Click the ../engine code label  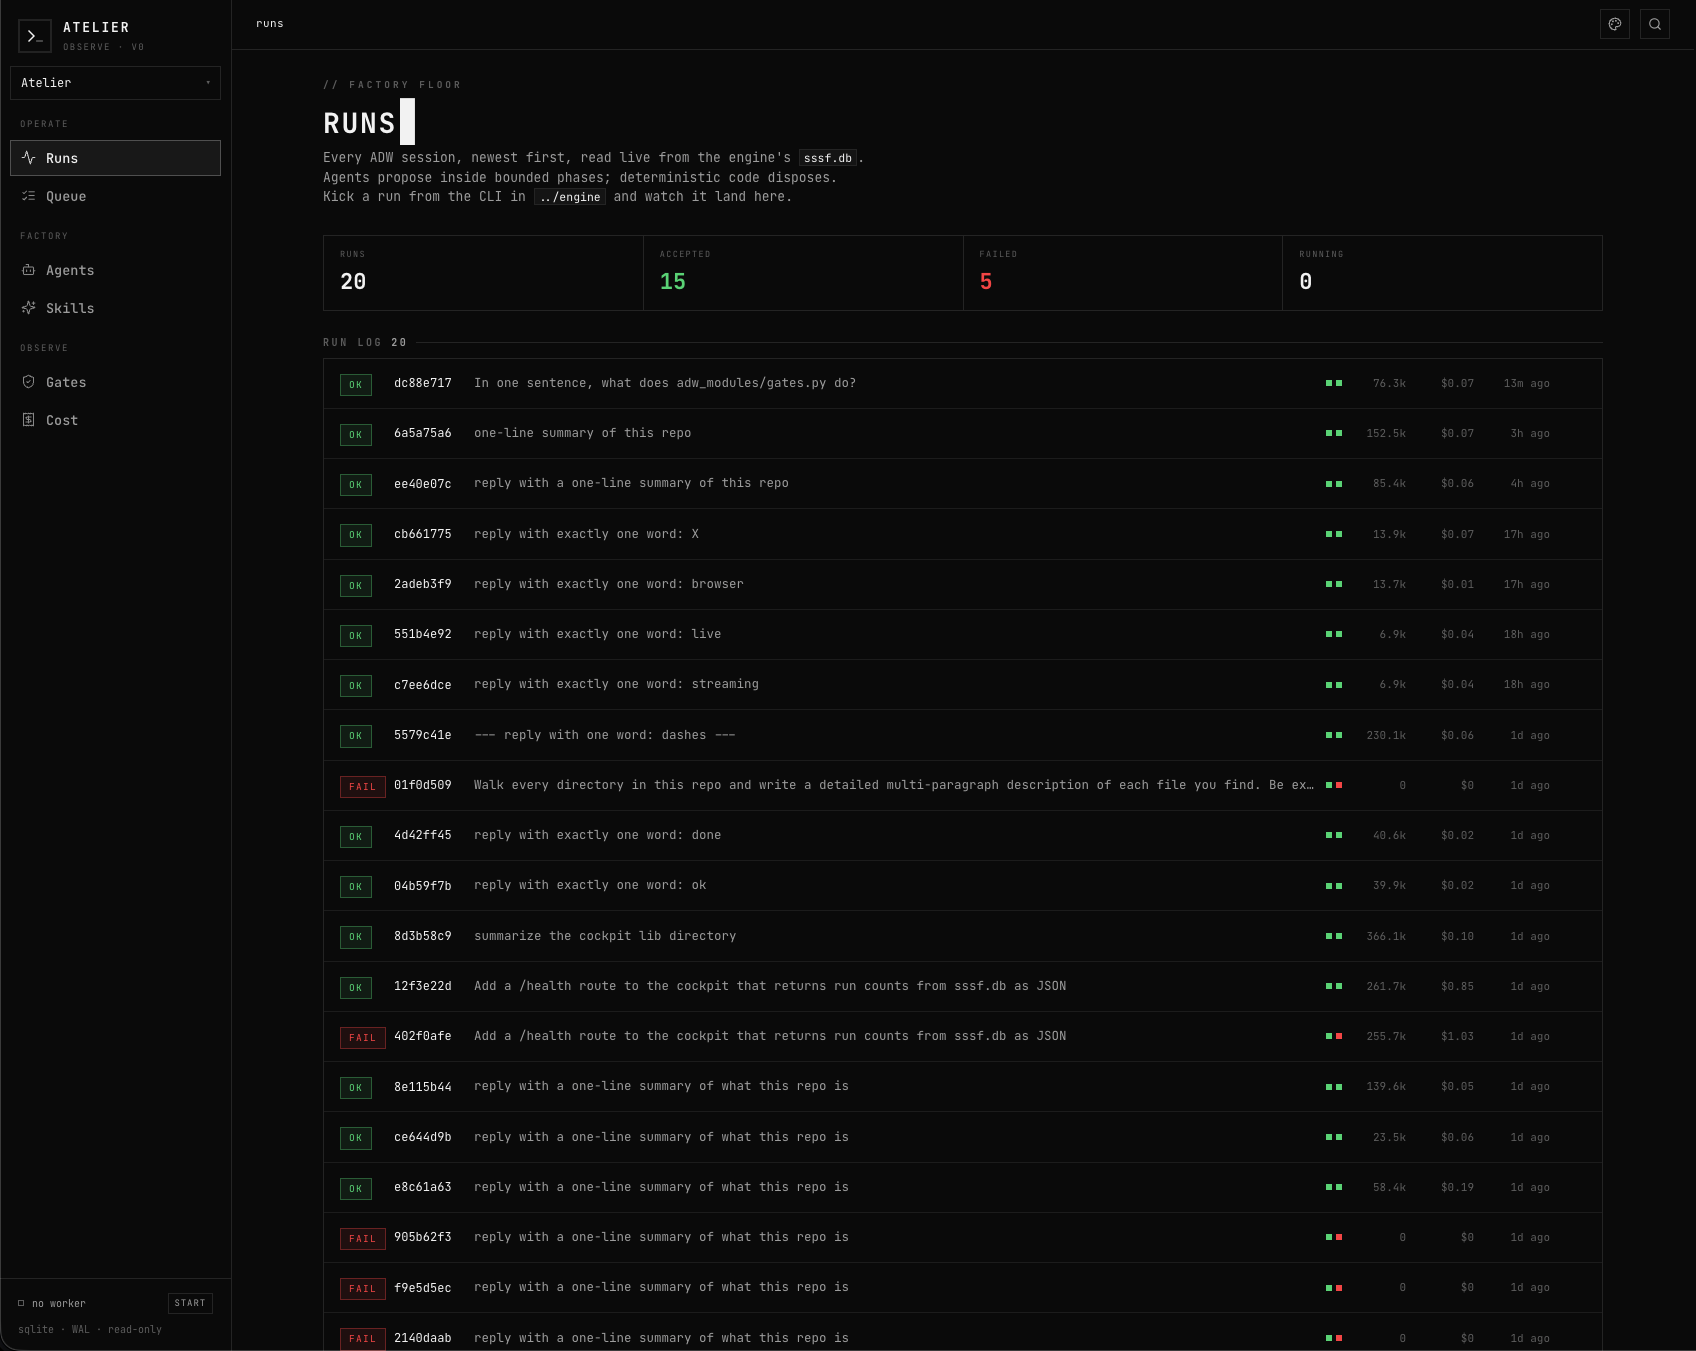click(570, 197)
